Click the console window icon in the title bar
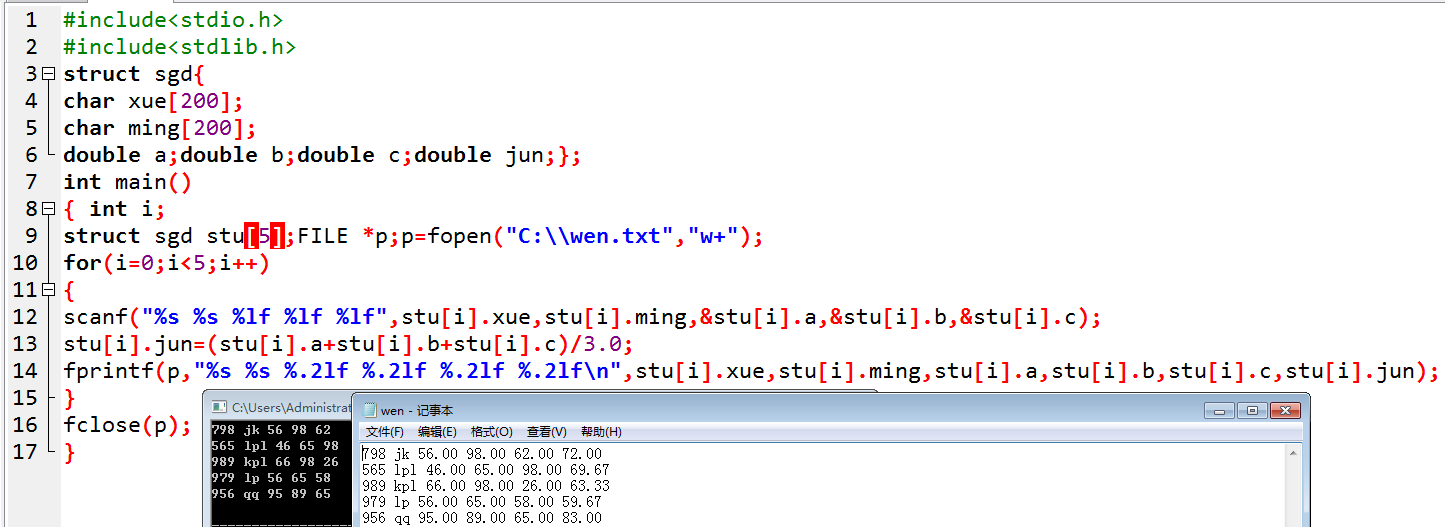Image resolution: width=1445 pixels, height=527 pixels. click(219, 407)
